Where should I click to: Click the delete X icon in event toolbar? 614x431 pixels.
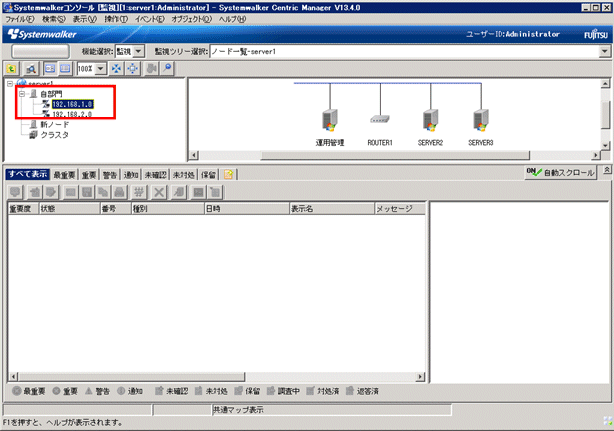(158, 191)
